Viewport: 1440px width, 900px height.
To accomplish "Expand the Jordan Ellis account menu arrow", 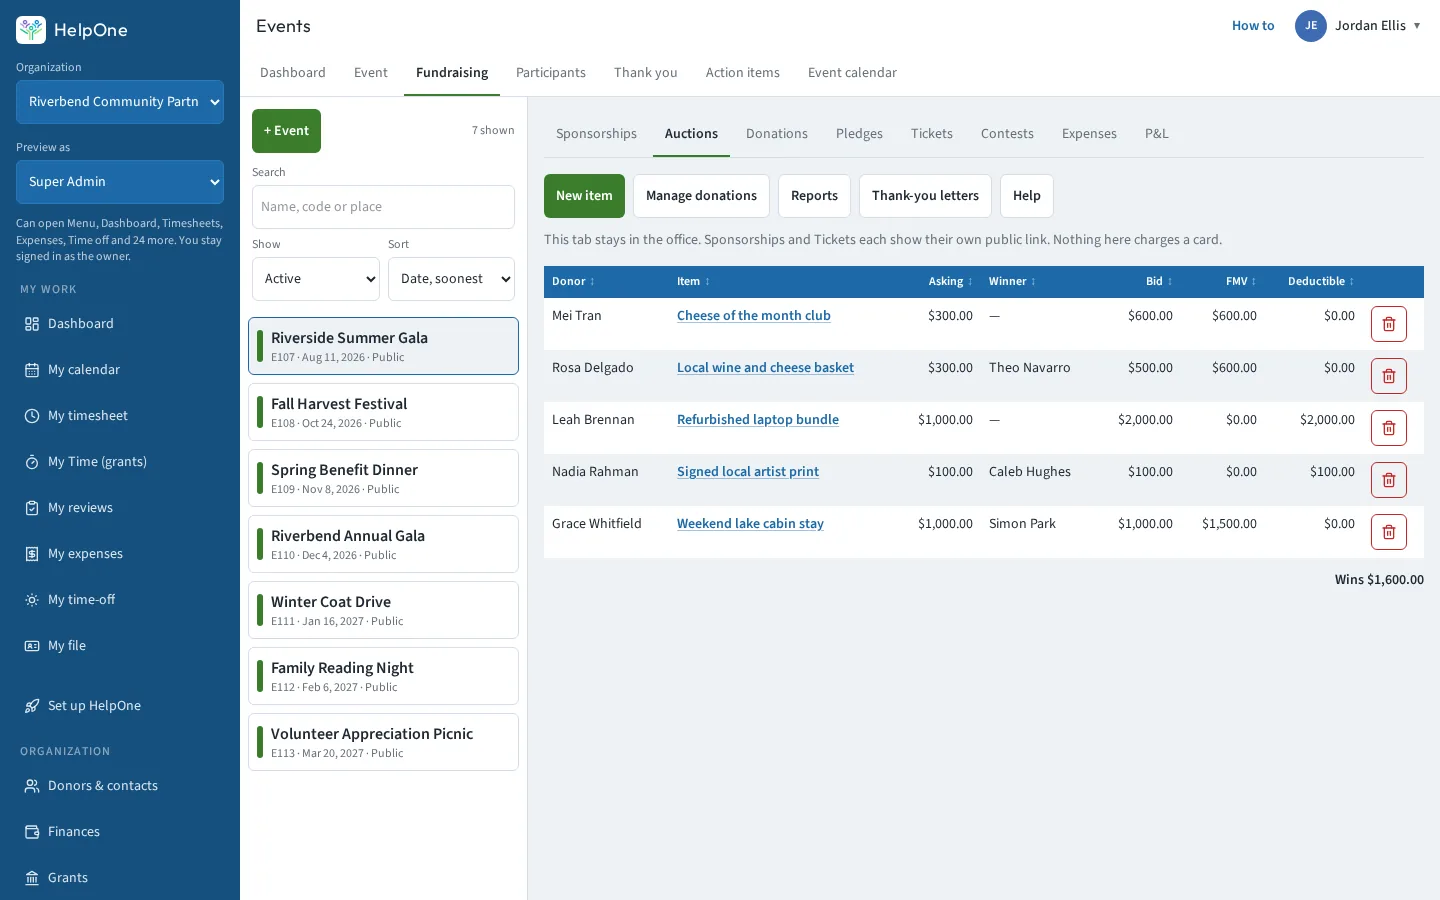I will tap(1417, 26).
